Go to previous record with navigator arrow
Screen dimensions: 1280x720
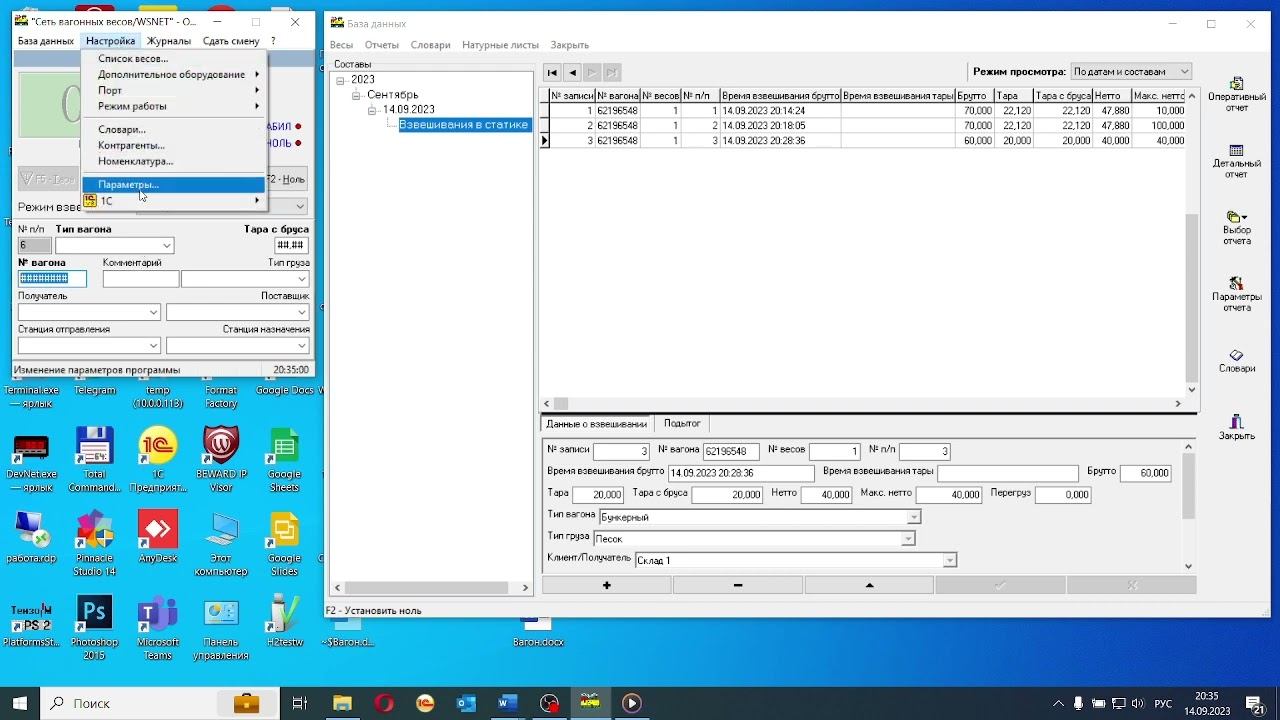[x=572, y=72]
